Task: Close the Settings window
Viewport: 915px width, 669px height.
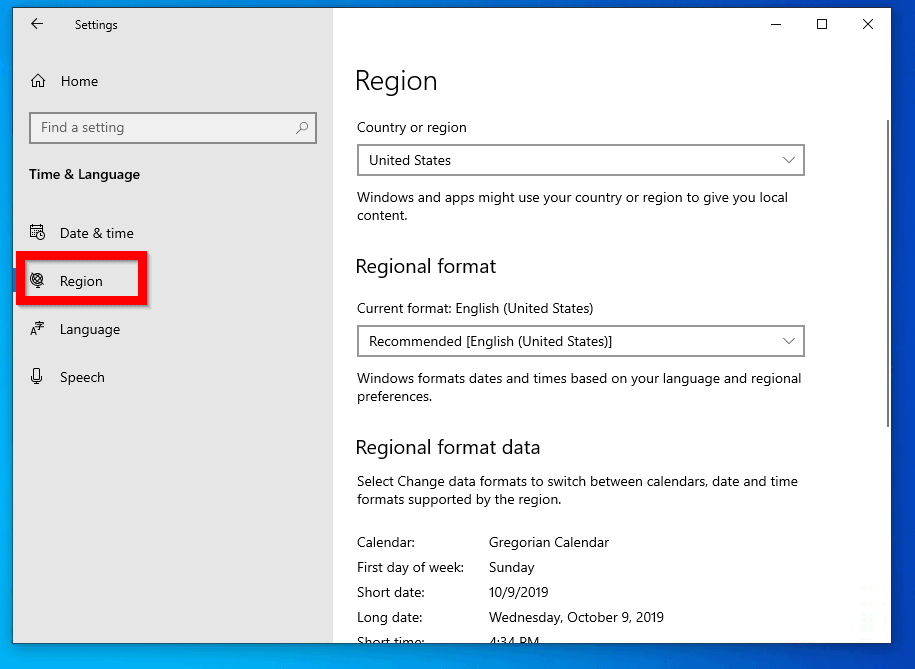Action: 868,24
